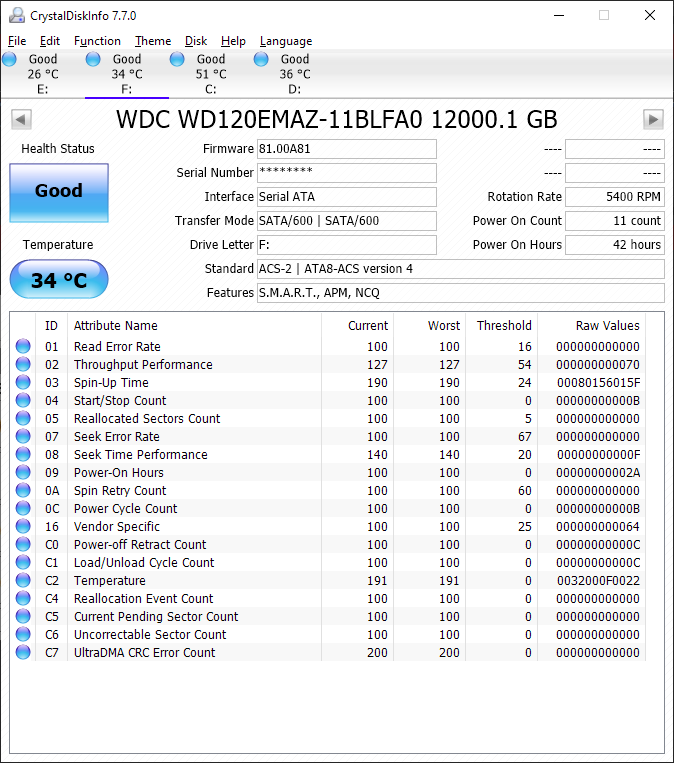
Task: Open the Theme menu
Action: coord(153,41)
